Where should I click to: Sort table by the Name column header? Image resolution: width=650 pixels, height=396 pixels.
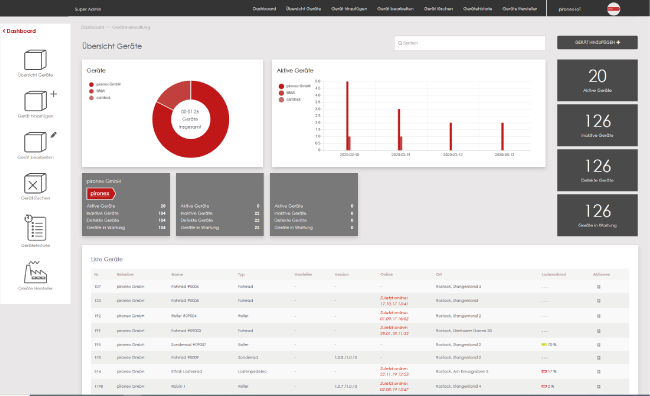point(177,275)
